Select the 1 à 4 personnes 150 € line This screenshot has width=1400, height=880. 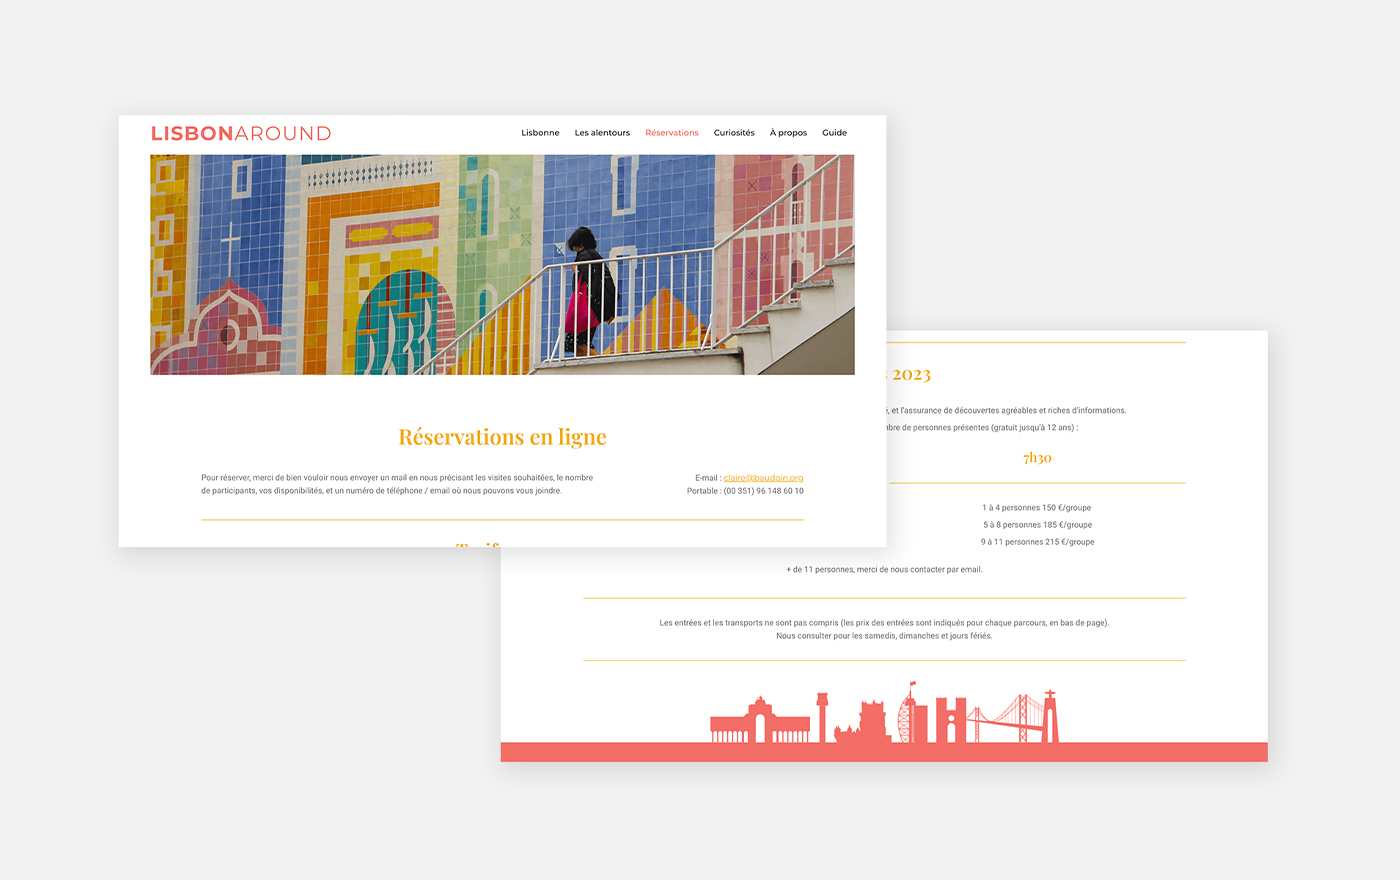coord(1037,508)
